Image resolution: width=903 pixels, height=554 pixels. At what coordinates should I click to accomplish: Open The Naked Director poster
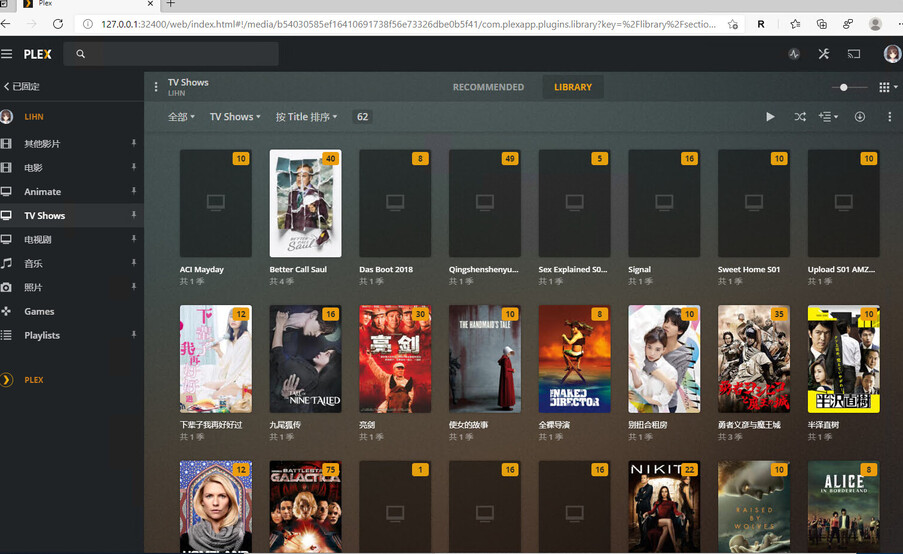coord(574,359)
